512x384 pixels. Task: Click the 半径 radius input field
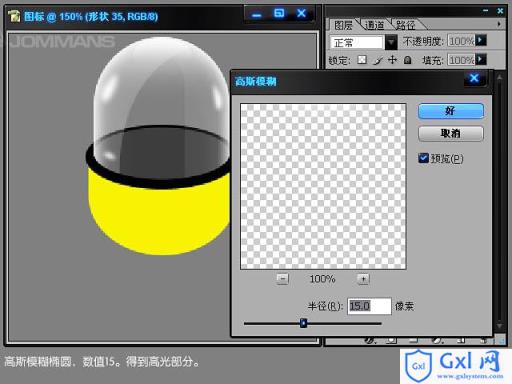click(369, 306)
